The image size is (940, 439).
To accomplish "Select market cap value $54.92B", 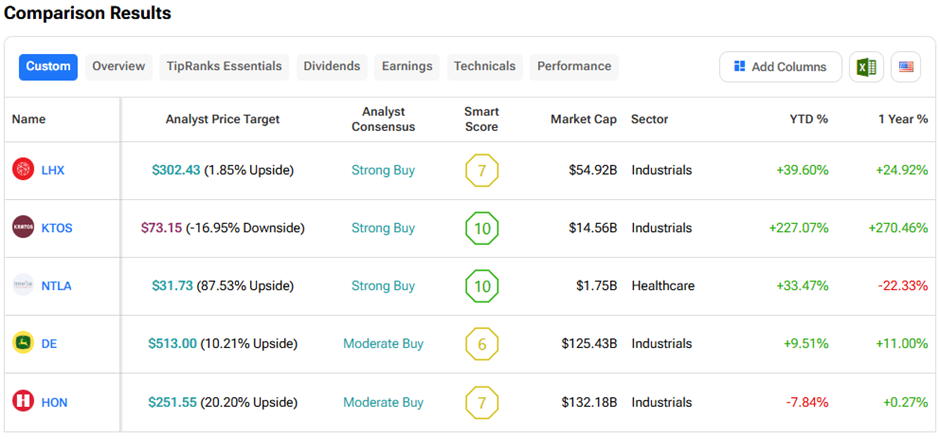I will pos(593,170).
